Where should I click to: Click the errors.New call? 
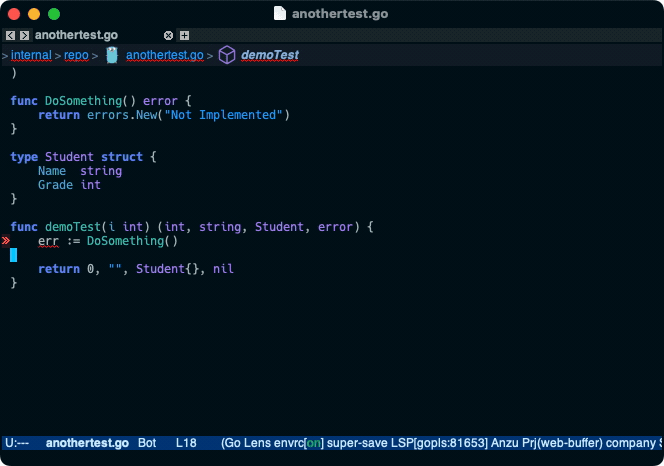122,115
